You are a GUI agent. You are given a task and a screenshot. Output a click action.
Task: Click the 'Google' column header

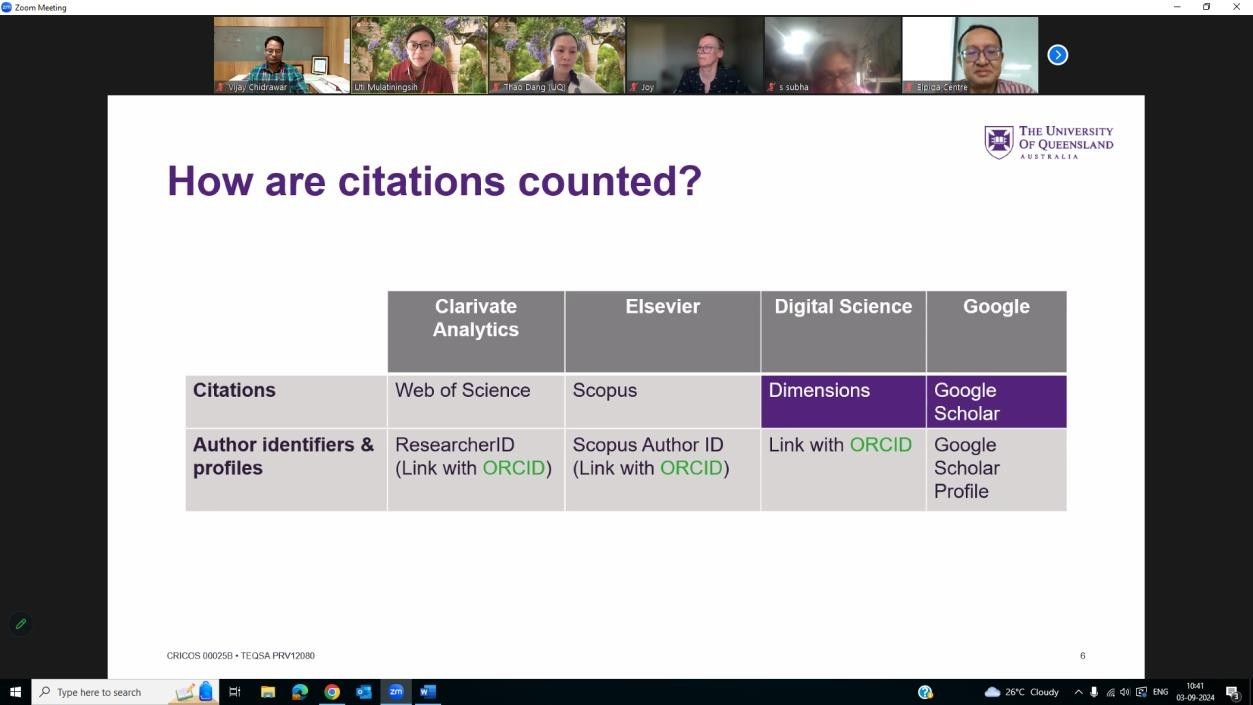(996, 331)
